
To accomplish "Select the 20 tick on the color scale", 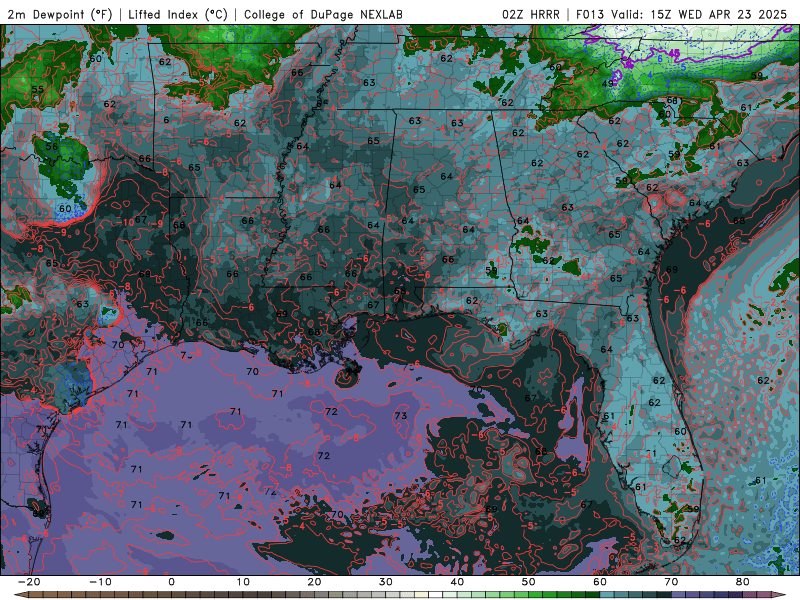I will 314,582.
